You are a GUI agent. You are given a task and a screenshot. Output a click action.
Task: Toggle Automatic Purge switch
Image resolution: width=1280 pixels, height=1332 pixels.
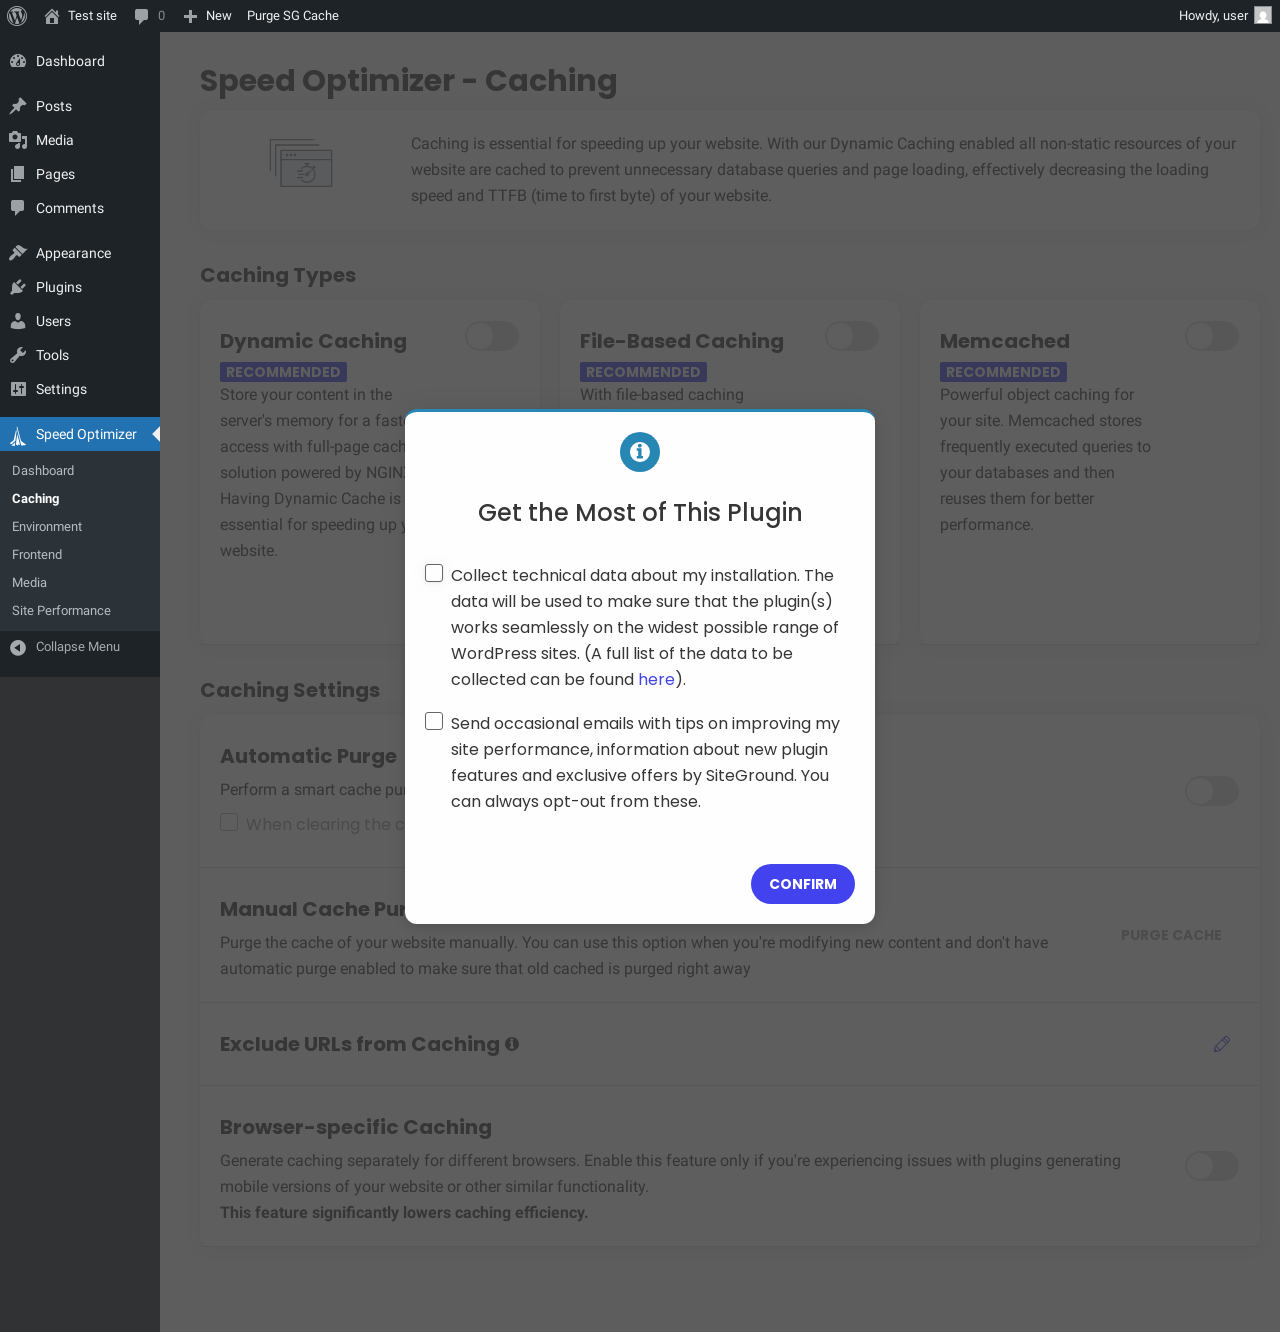tap(1212, 791)
